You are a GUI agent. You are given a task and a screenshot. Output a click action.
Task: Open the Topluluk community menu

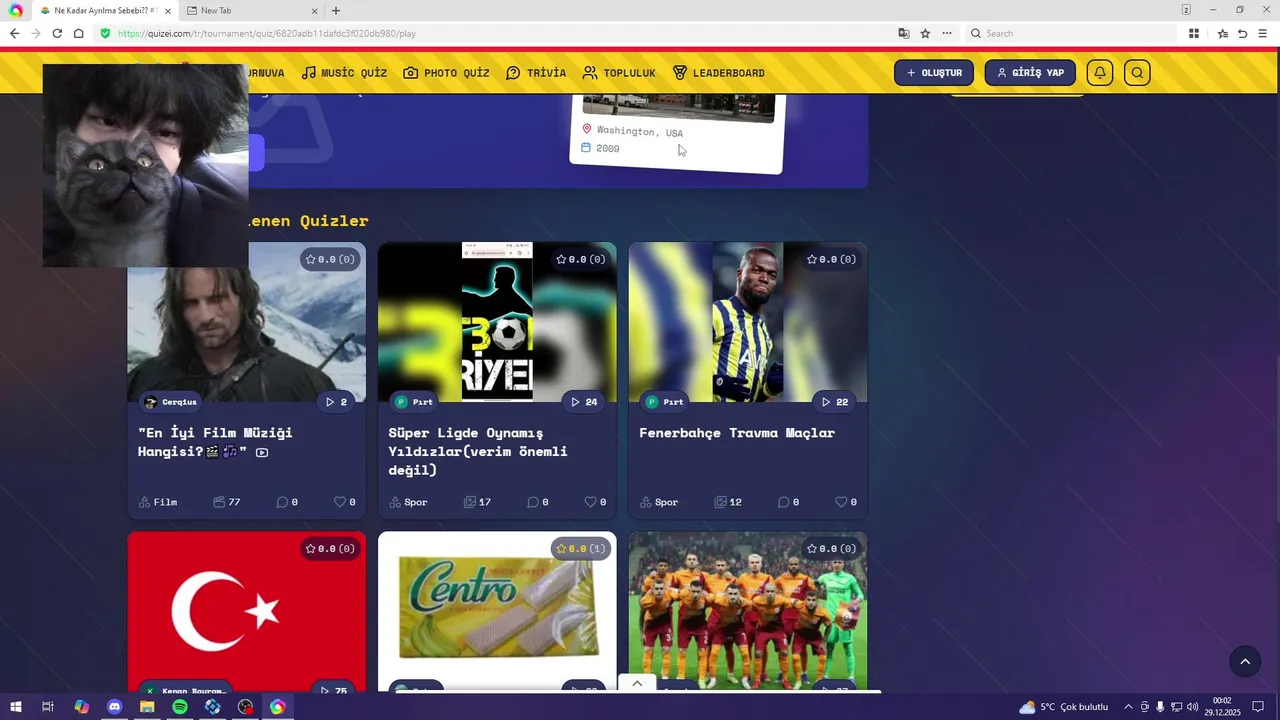[x=619, y=73]
